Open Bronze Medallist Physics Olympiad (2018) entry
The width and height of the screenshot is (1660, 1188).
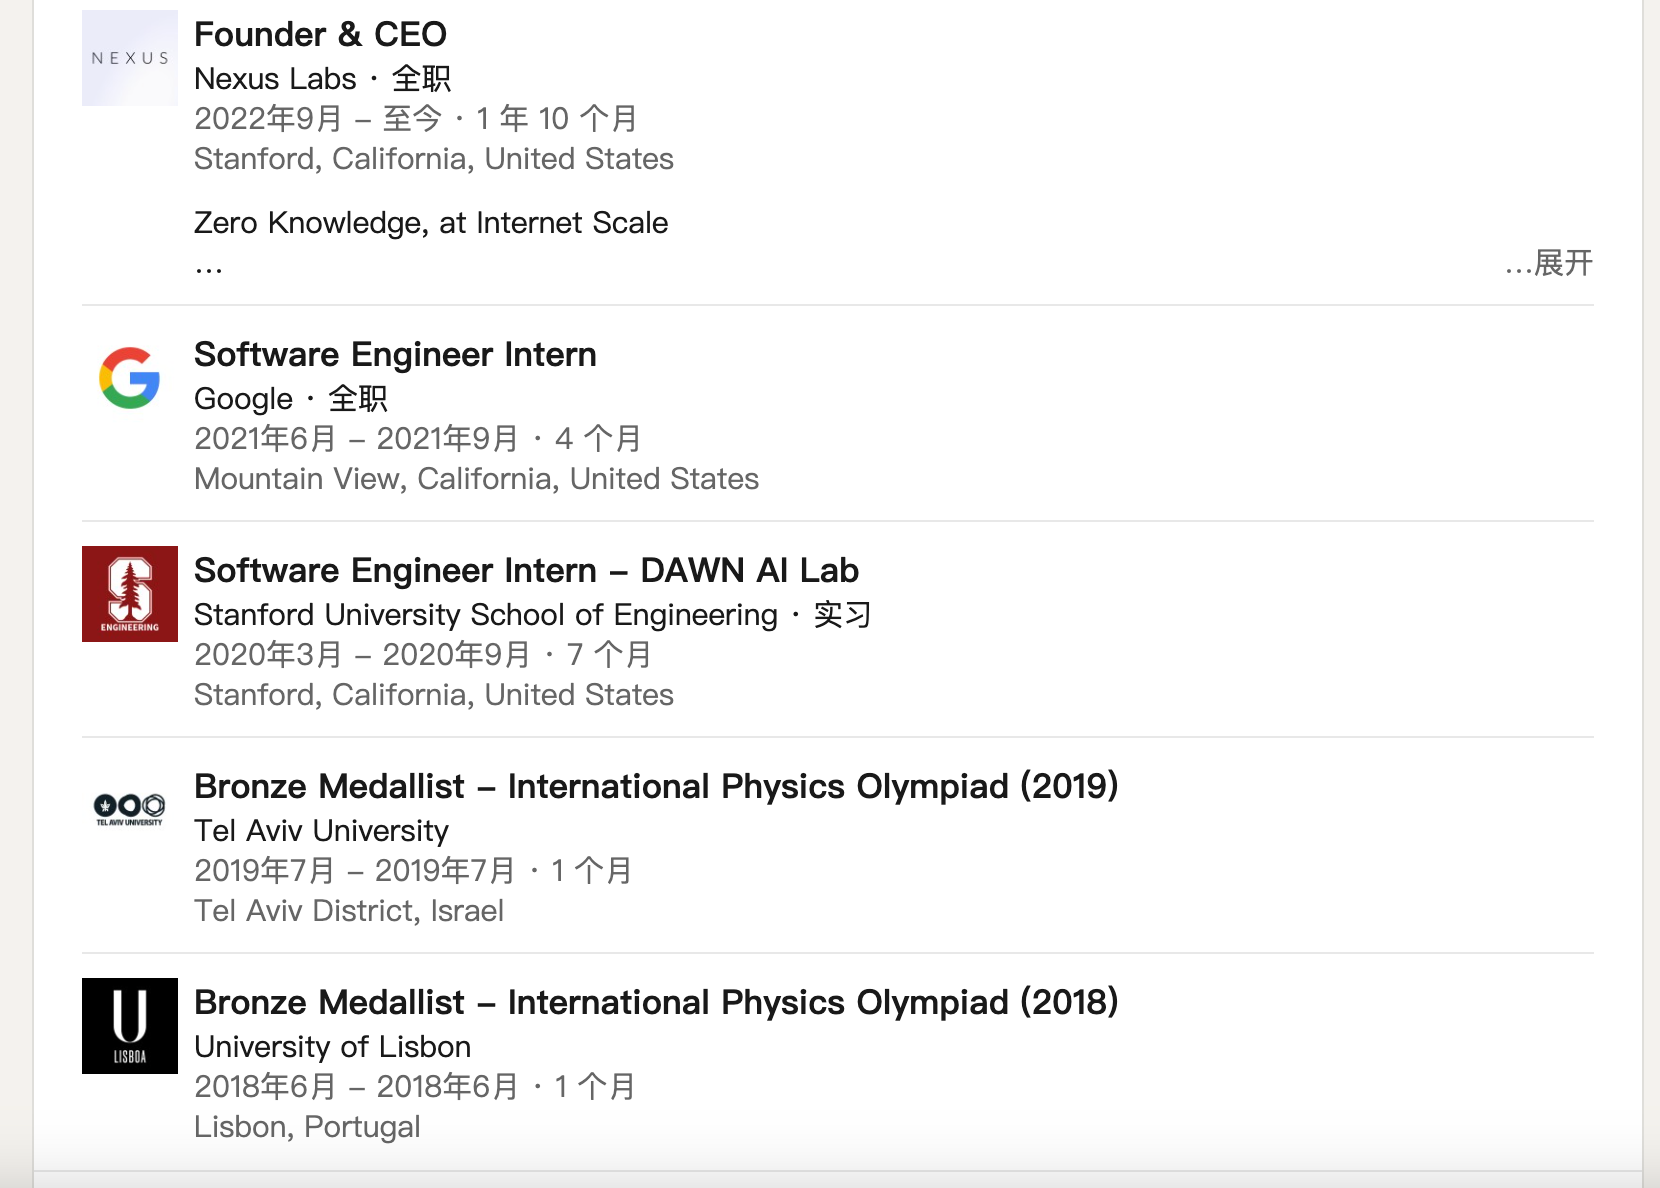point(655,1002)
